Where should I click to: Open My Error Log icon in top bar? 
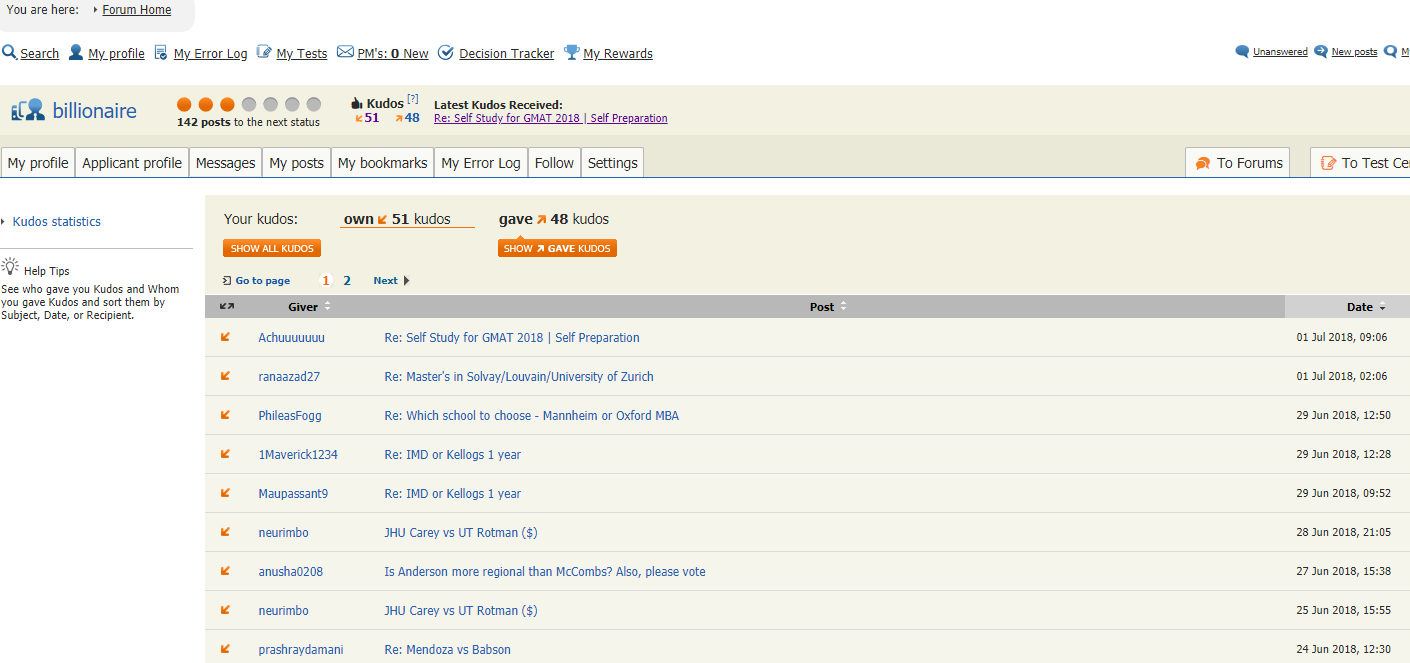tap(161, 53)
